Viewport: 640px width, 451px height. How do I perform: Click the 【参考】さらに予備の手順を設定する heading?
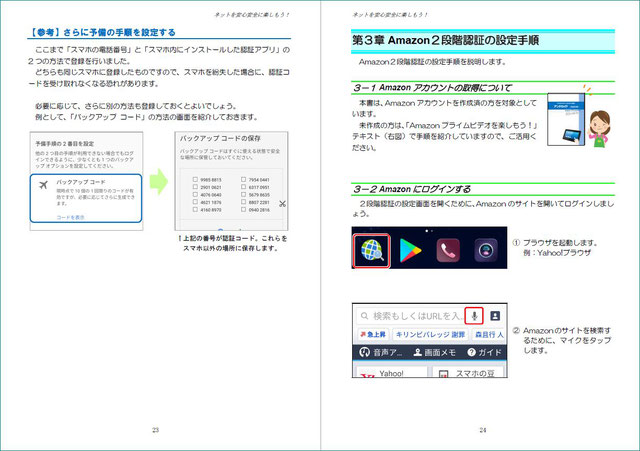102,32
